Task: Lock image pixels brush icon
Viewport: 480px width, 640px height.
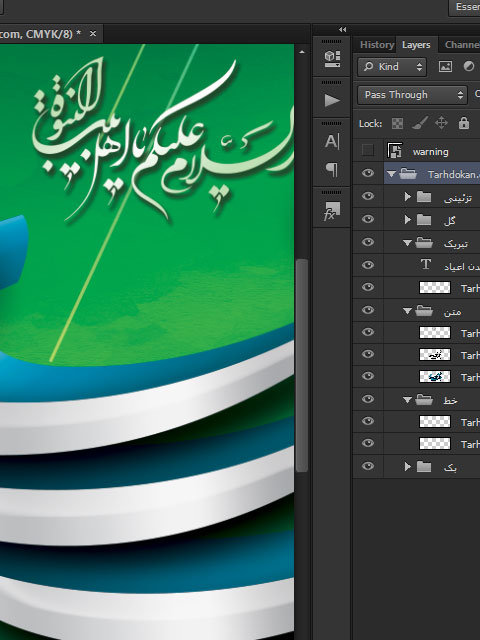Action: point(420,123)
